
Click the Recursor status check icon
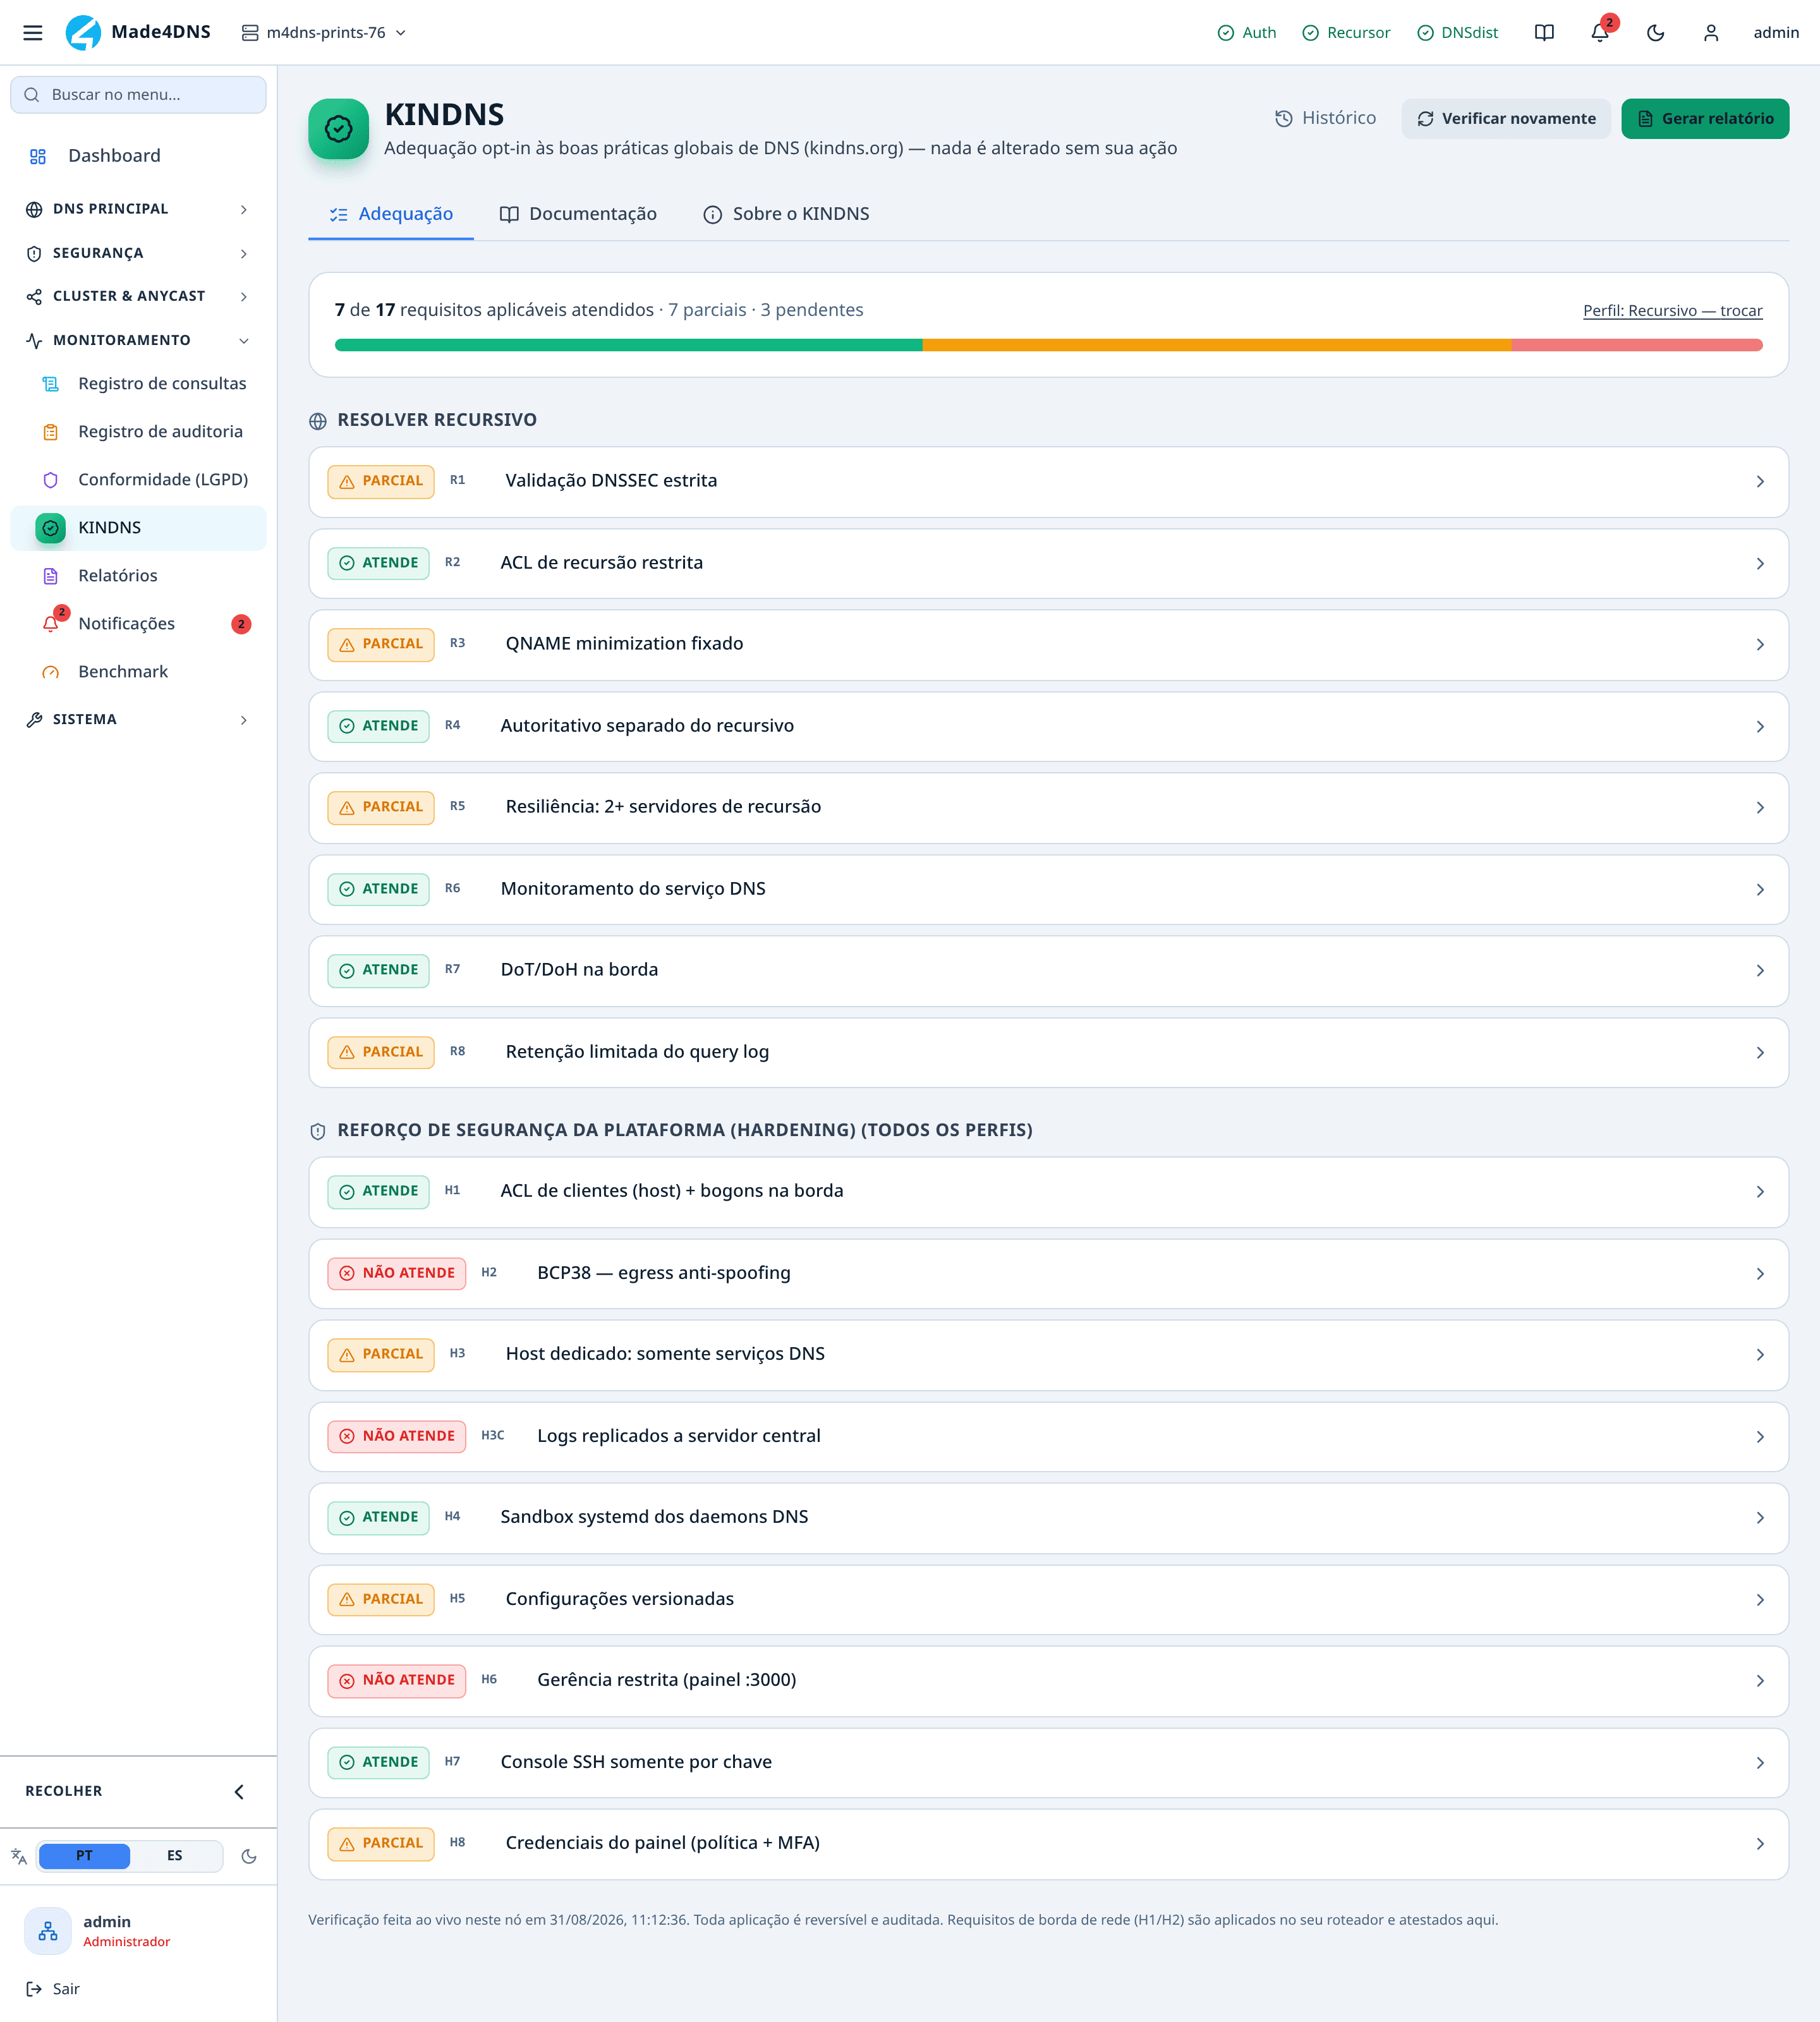tap(1310, 33)
